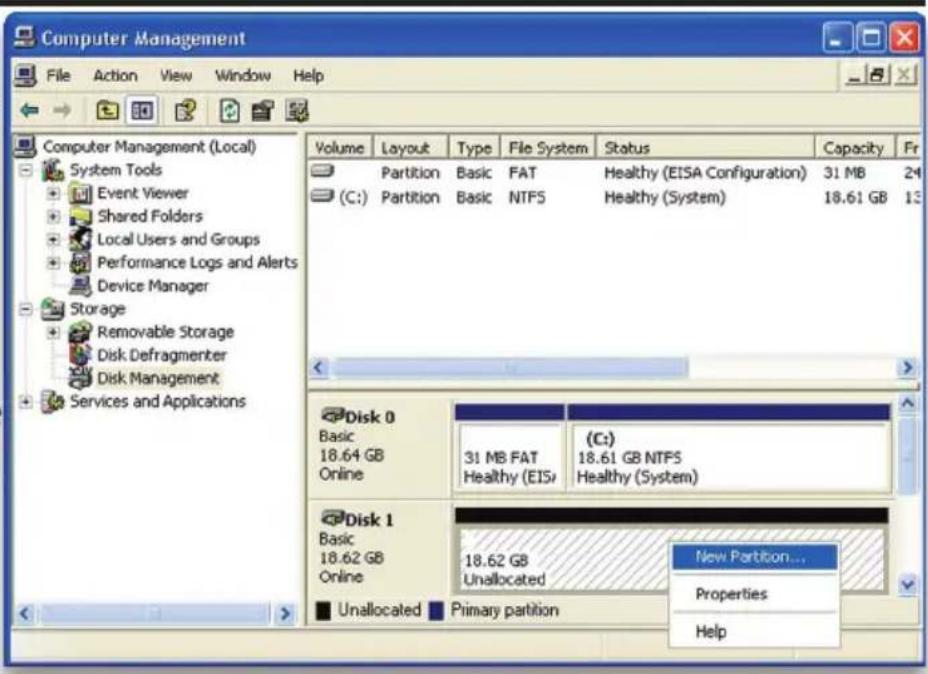Collapse the Storage tree node

coord(25,309)
